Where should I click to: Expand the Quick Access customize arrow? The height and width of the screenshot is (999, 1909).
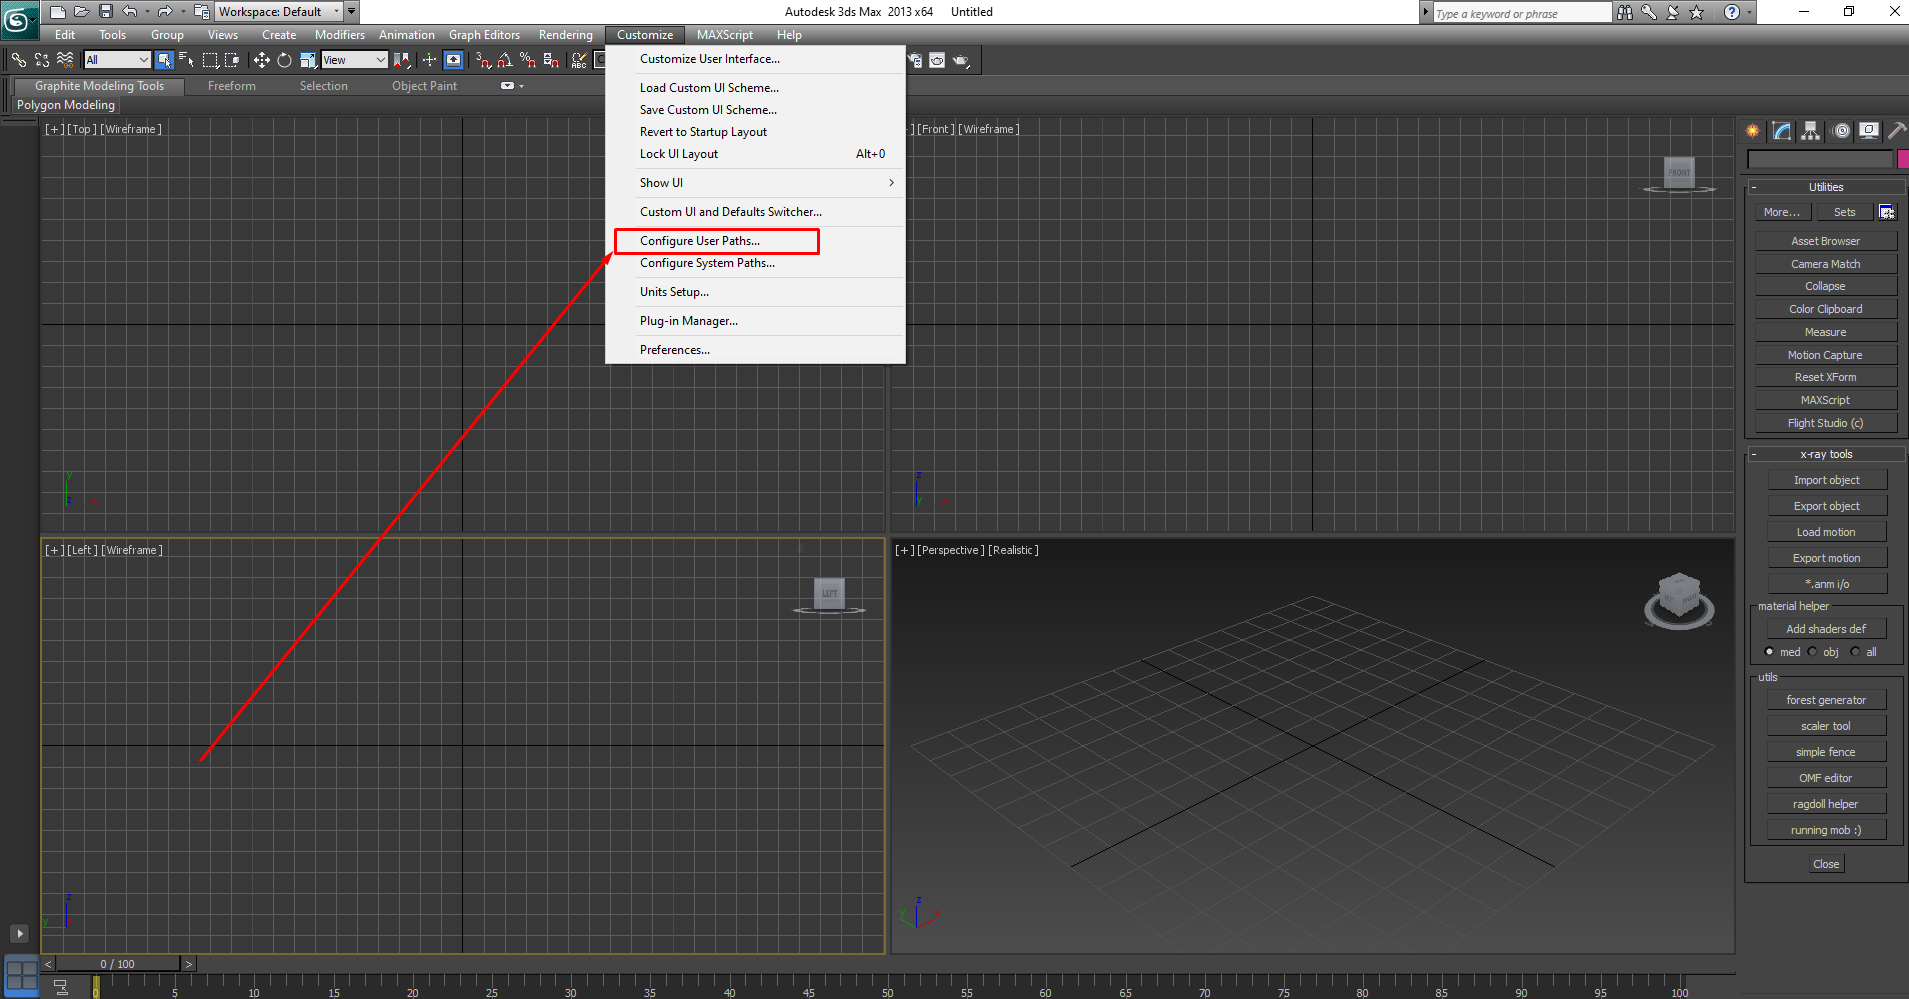(352, 12)
